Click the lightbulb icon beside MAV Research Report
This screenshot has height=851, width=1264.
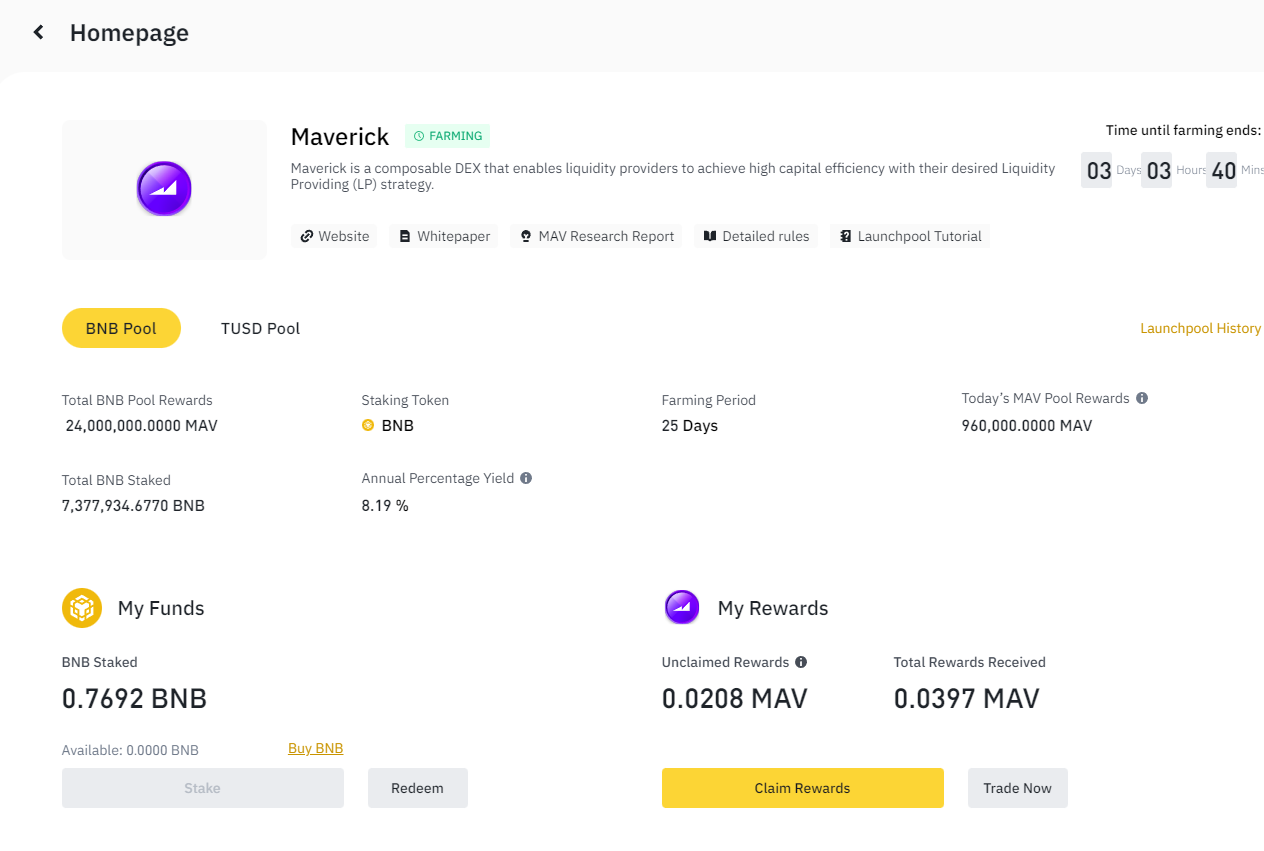526,237
